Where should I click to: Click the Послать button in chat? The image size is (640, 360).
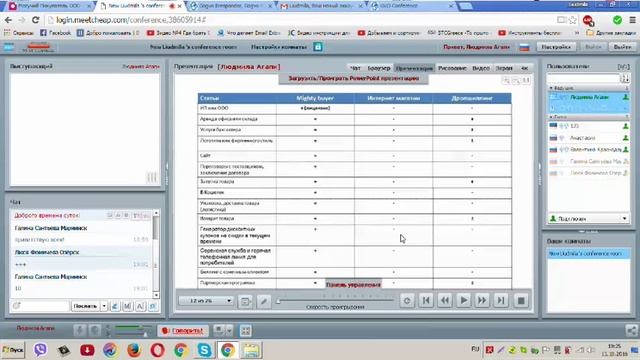click(85, 306)
